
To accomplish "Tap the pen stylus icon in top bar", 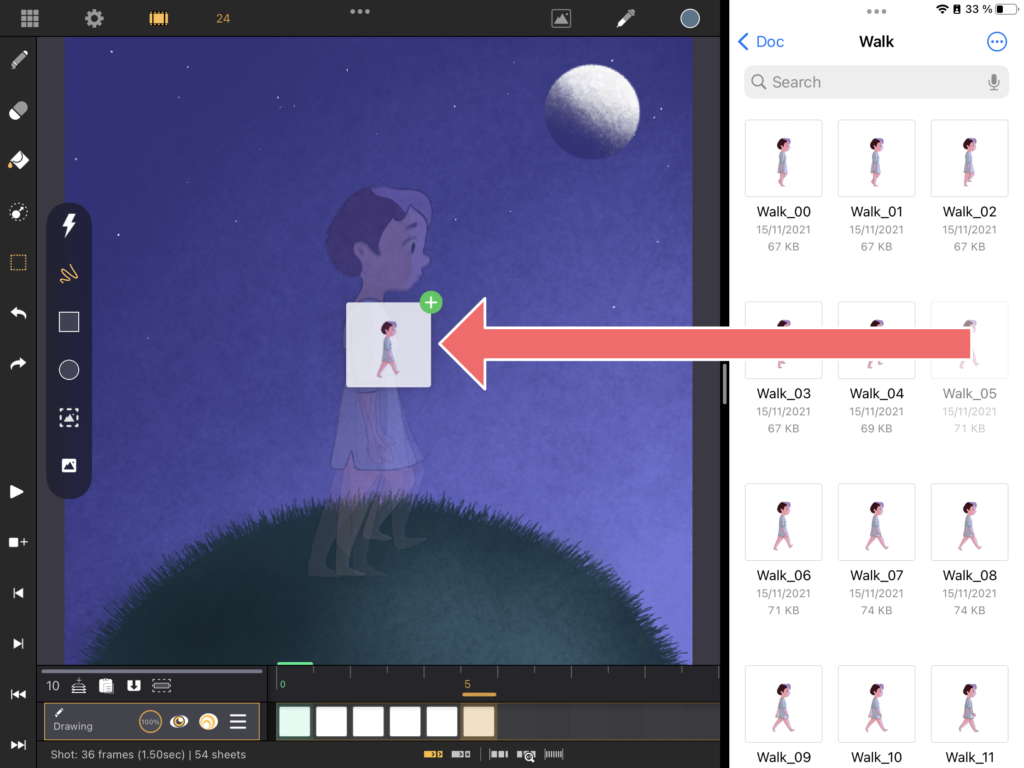I will point(626,18).
